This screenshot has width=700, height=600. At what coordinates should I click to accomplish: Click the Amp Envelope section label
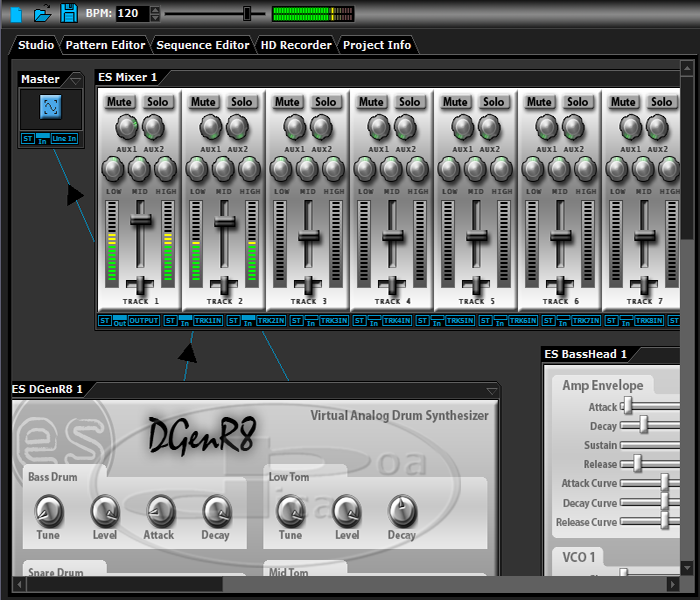(602, 386)
